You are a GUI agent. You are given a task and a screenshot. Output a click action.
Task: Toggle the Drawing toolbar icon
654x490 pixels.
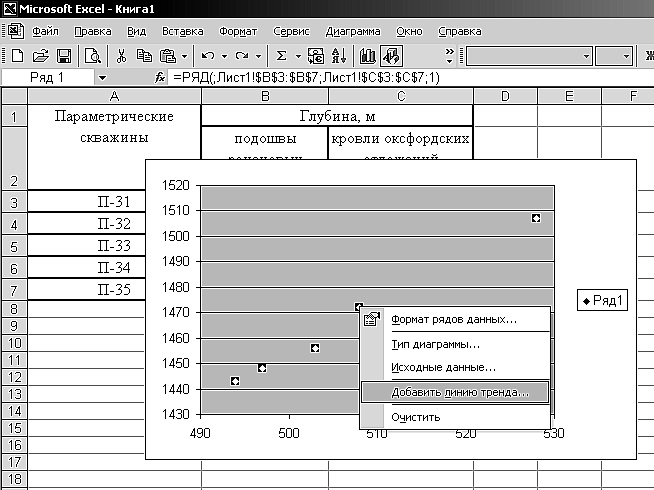tap(391, 55)
